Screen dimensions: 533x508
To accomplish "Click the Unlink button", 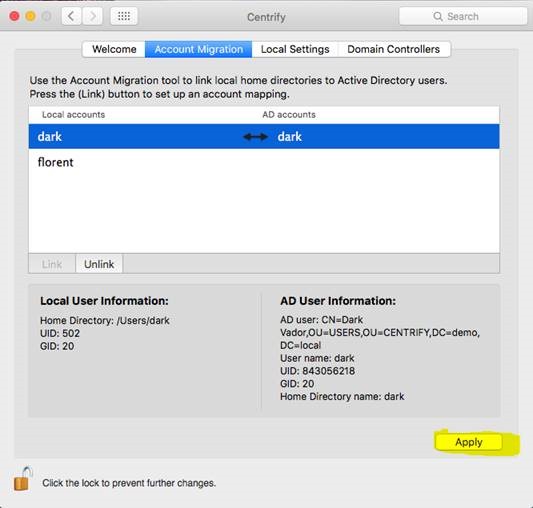I will tap(99, 264).
